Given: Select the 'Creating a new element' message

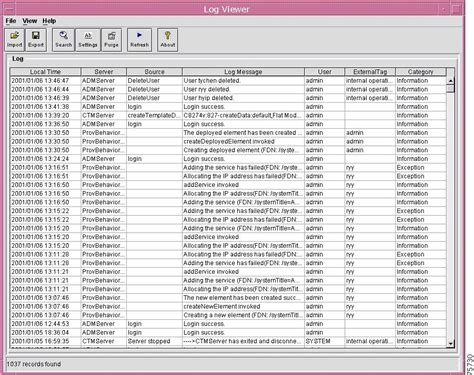Looking at the screenshot, I should 242,315.
